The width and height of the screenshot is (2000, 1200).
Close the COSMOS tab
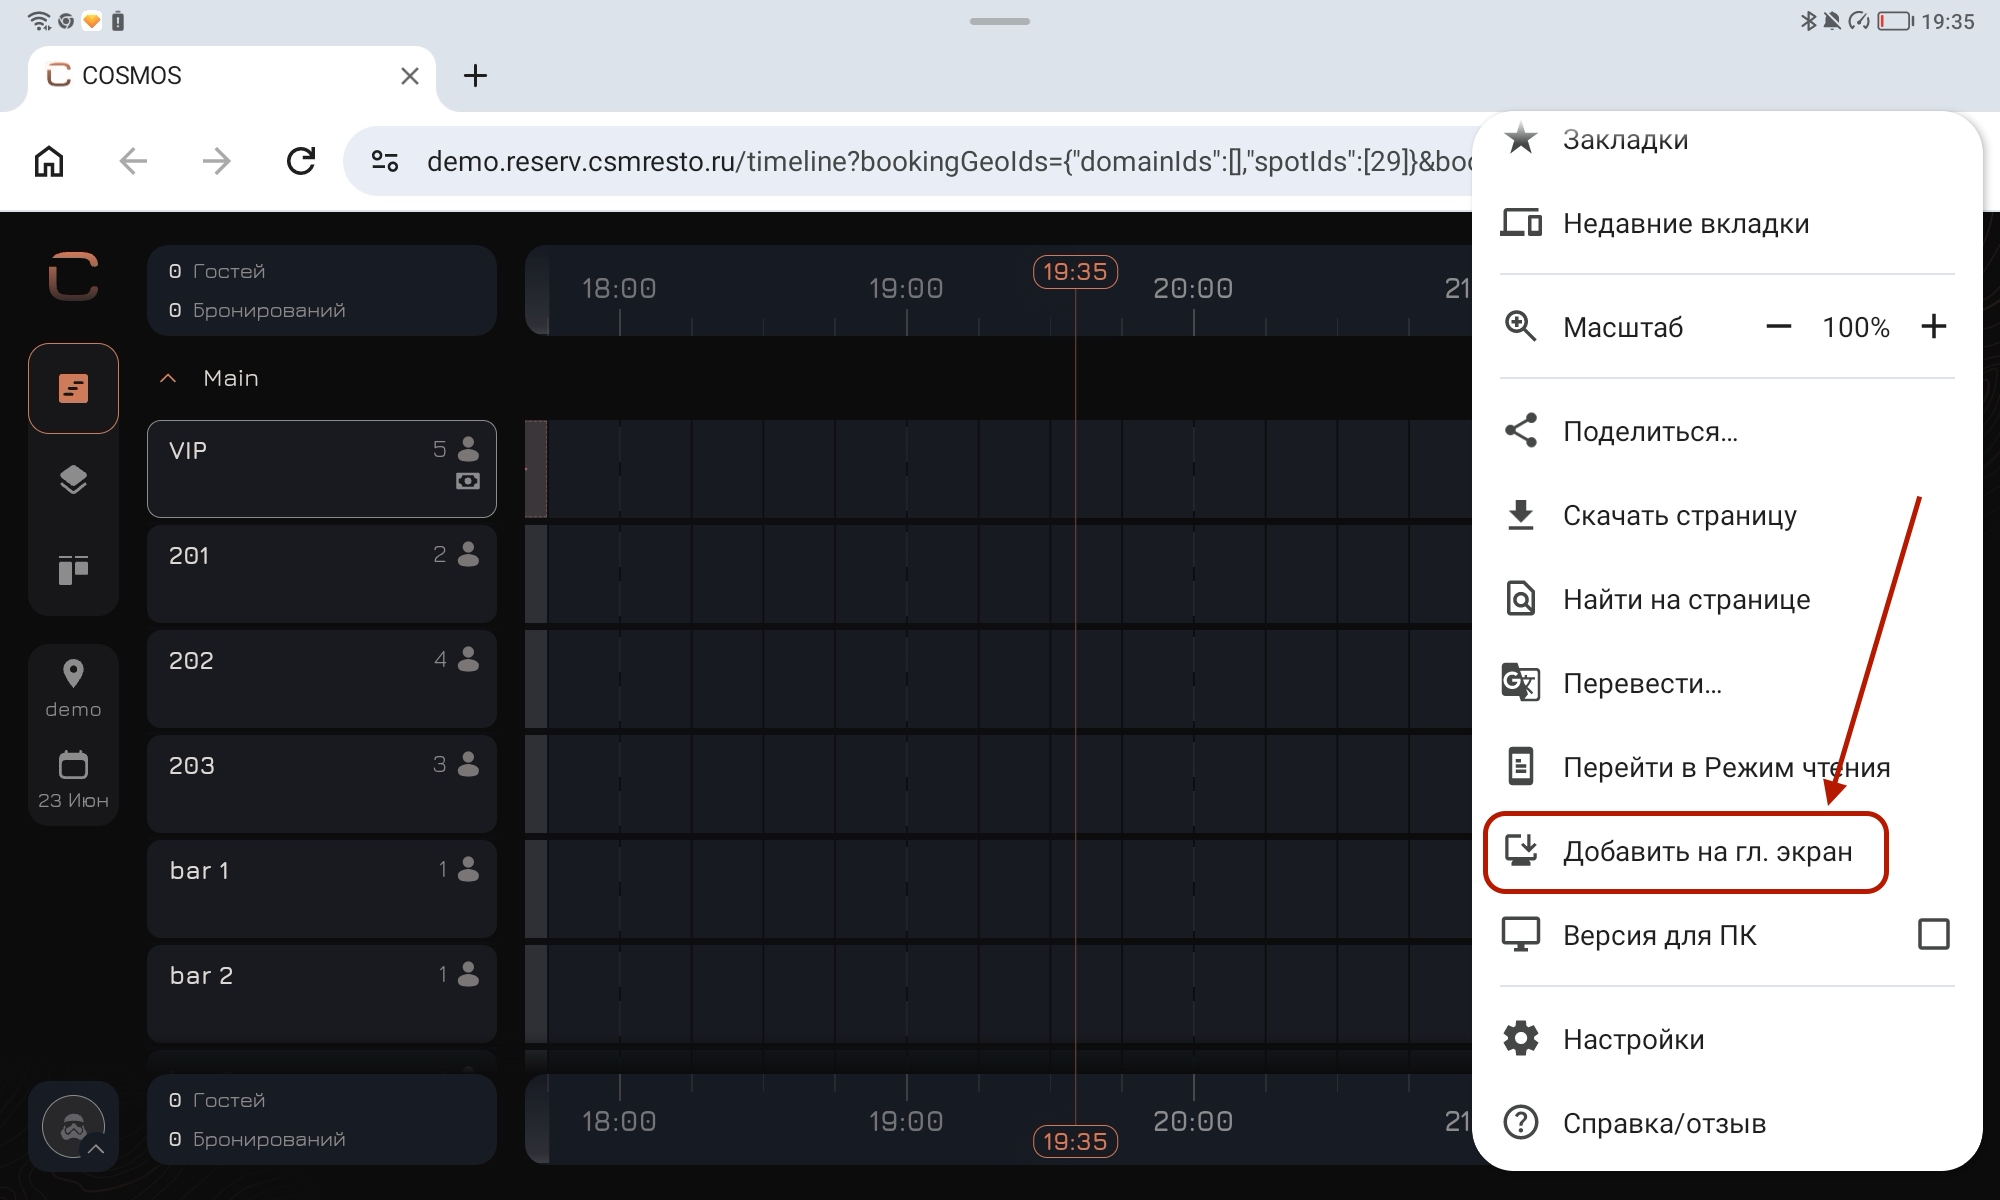[x=410, y=76]
